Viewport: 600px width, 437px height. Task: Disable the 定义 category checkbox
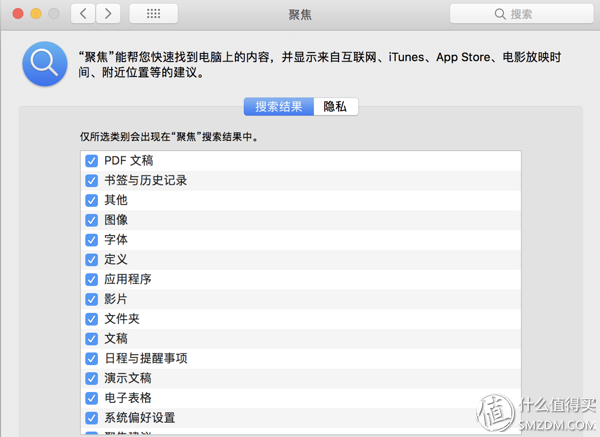click(91, 260)
